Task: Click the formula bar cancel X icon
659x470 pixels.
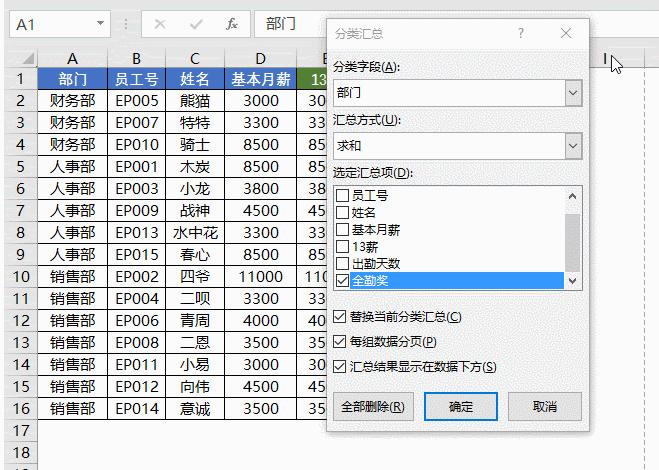Action: [160, 24]
